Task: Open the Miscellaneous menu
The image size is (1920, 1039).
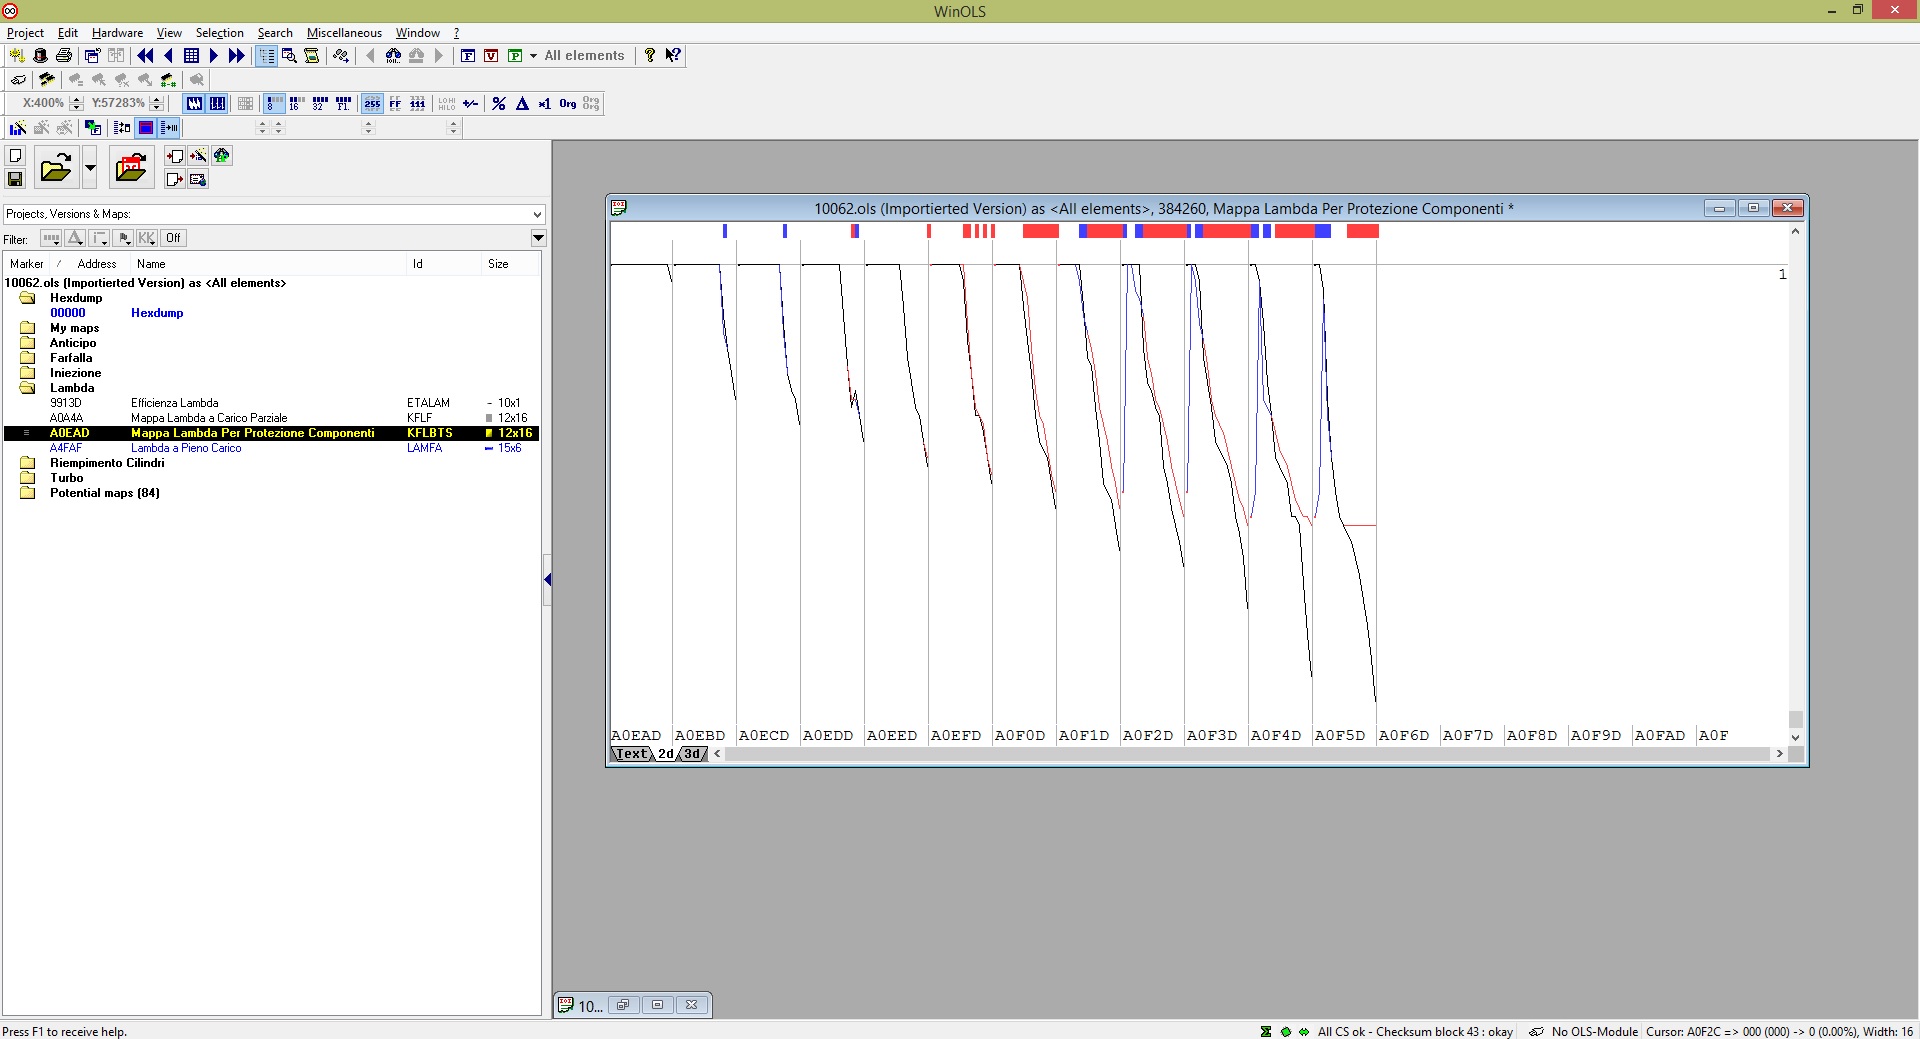Action: coord(344,33)
